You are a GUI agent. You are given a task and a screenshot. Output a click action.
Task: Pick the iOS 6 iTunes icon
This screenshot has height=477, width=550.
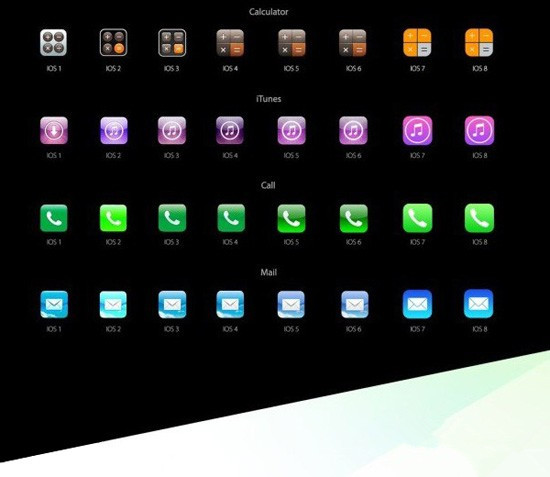[x=353, y=130]
